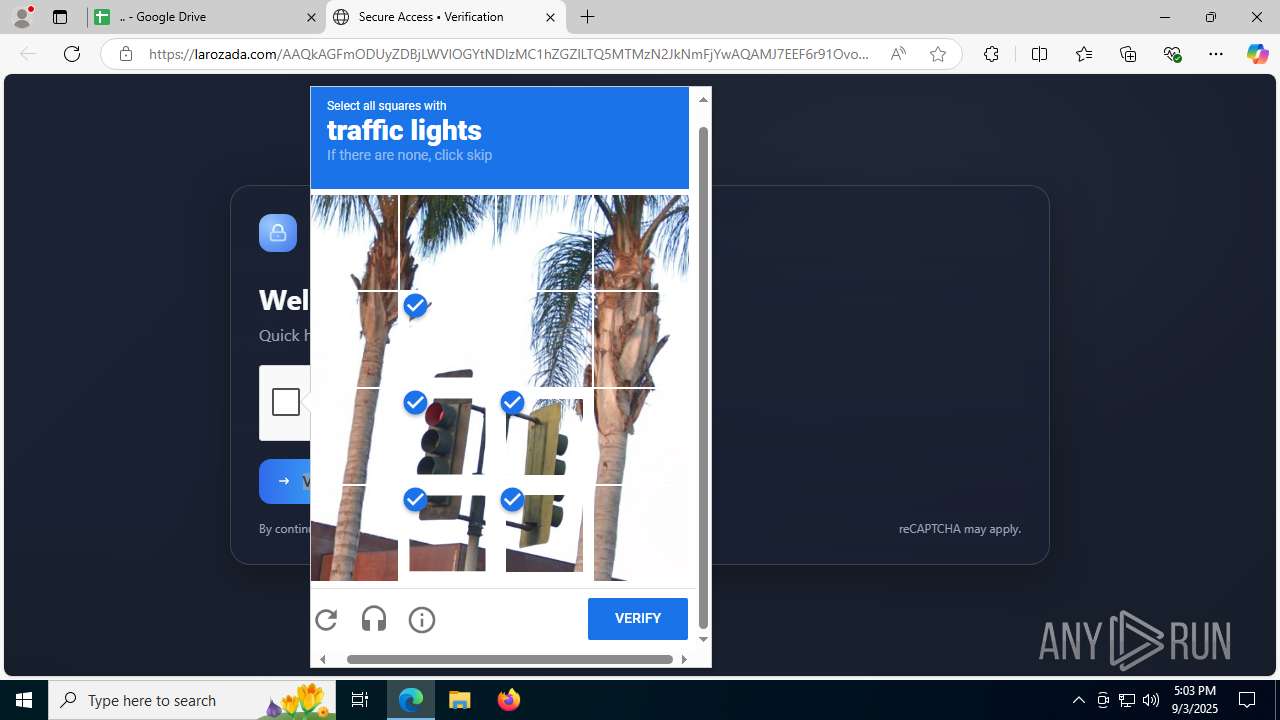The image size is (1280, 720).
Task: Open the clock showing 5:03 PM
Action: coord(1195,700)
